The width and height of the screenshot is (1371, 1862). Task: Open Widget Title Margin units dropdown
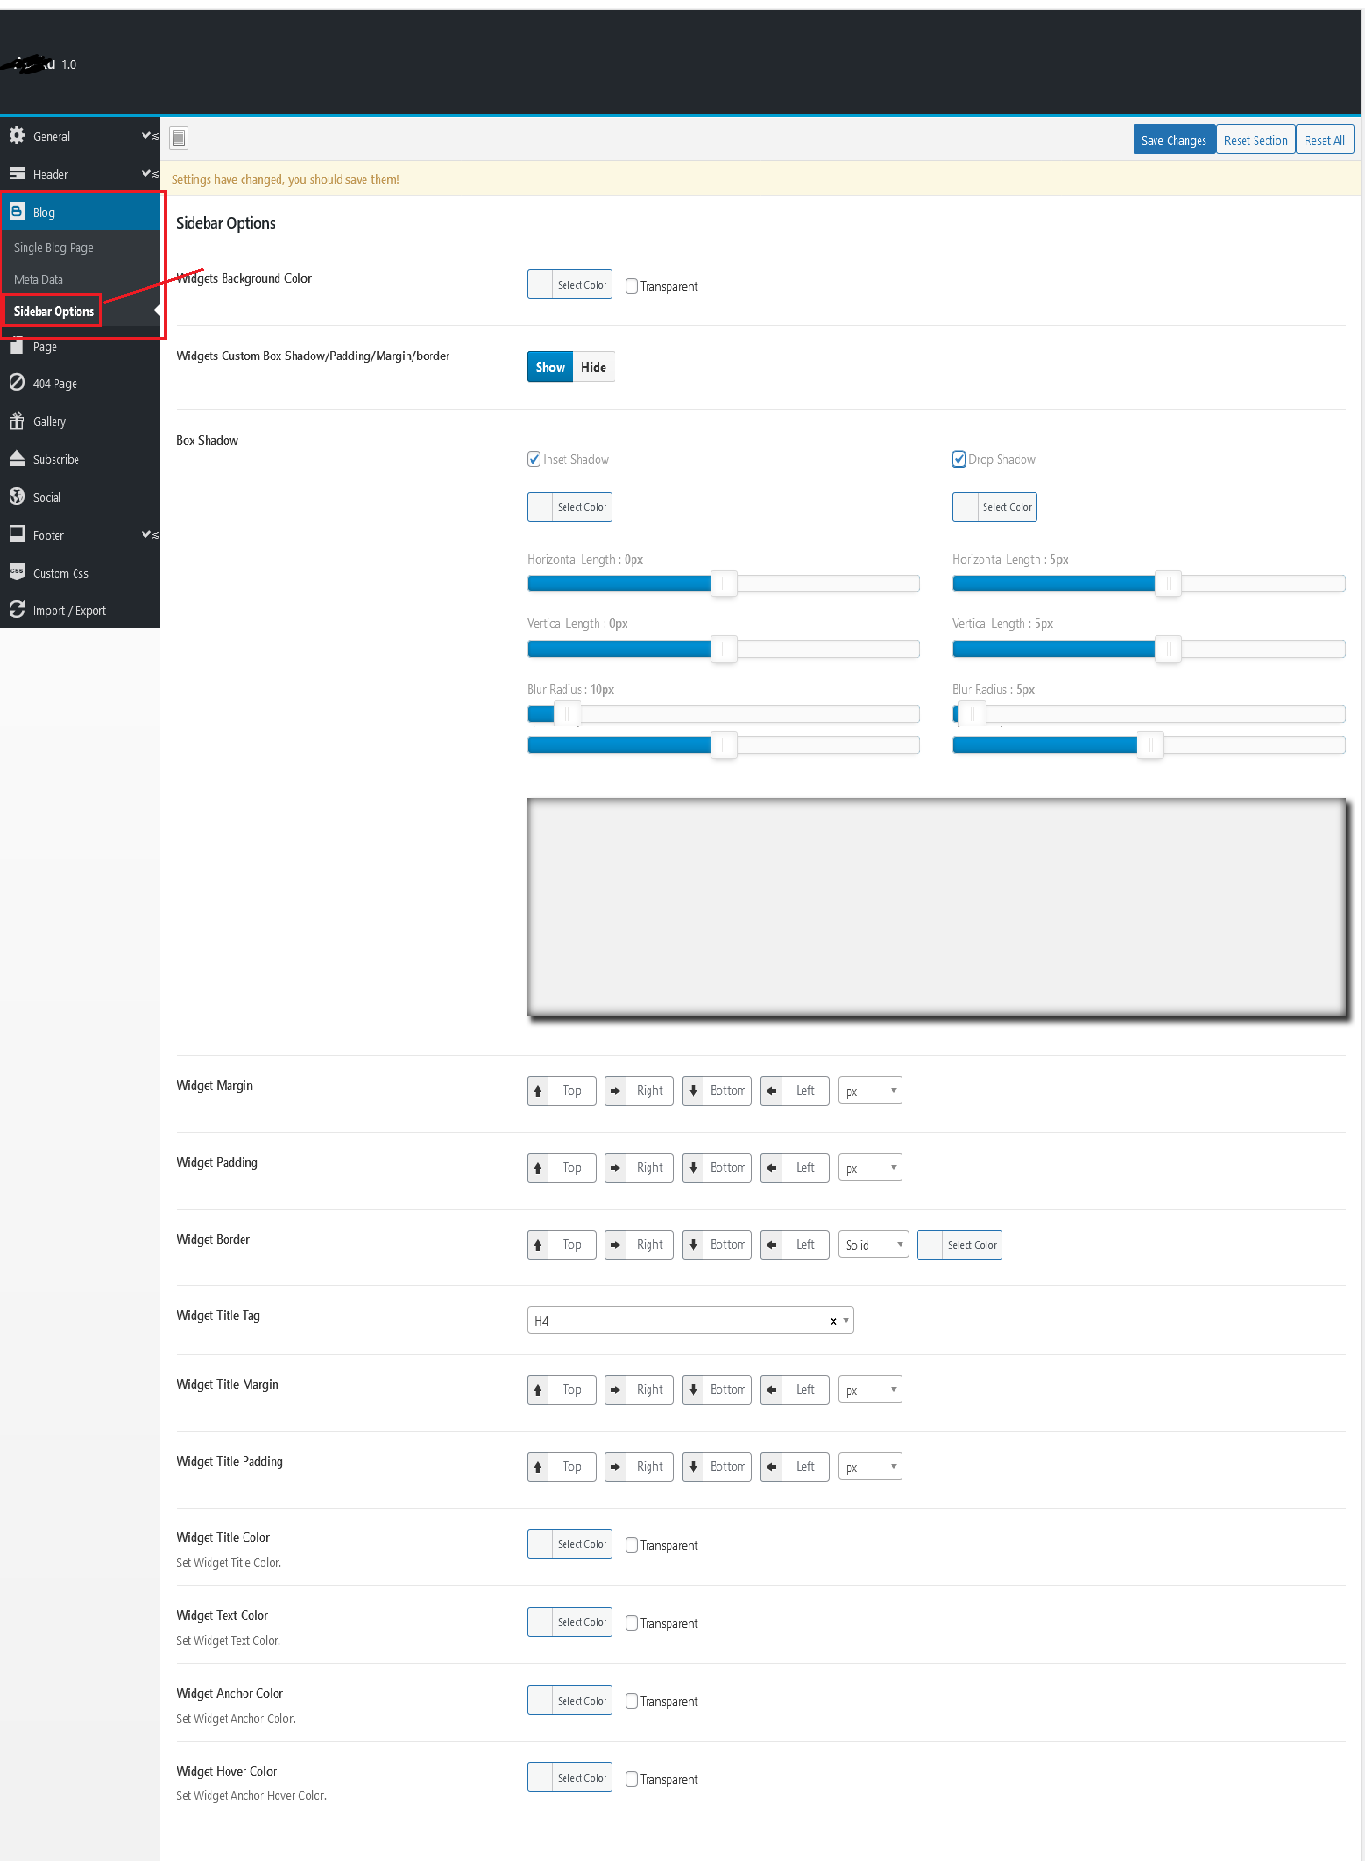coord(870,1390)
